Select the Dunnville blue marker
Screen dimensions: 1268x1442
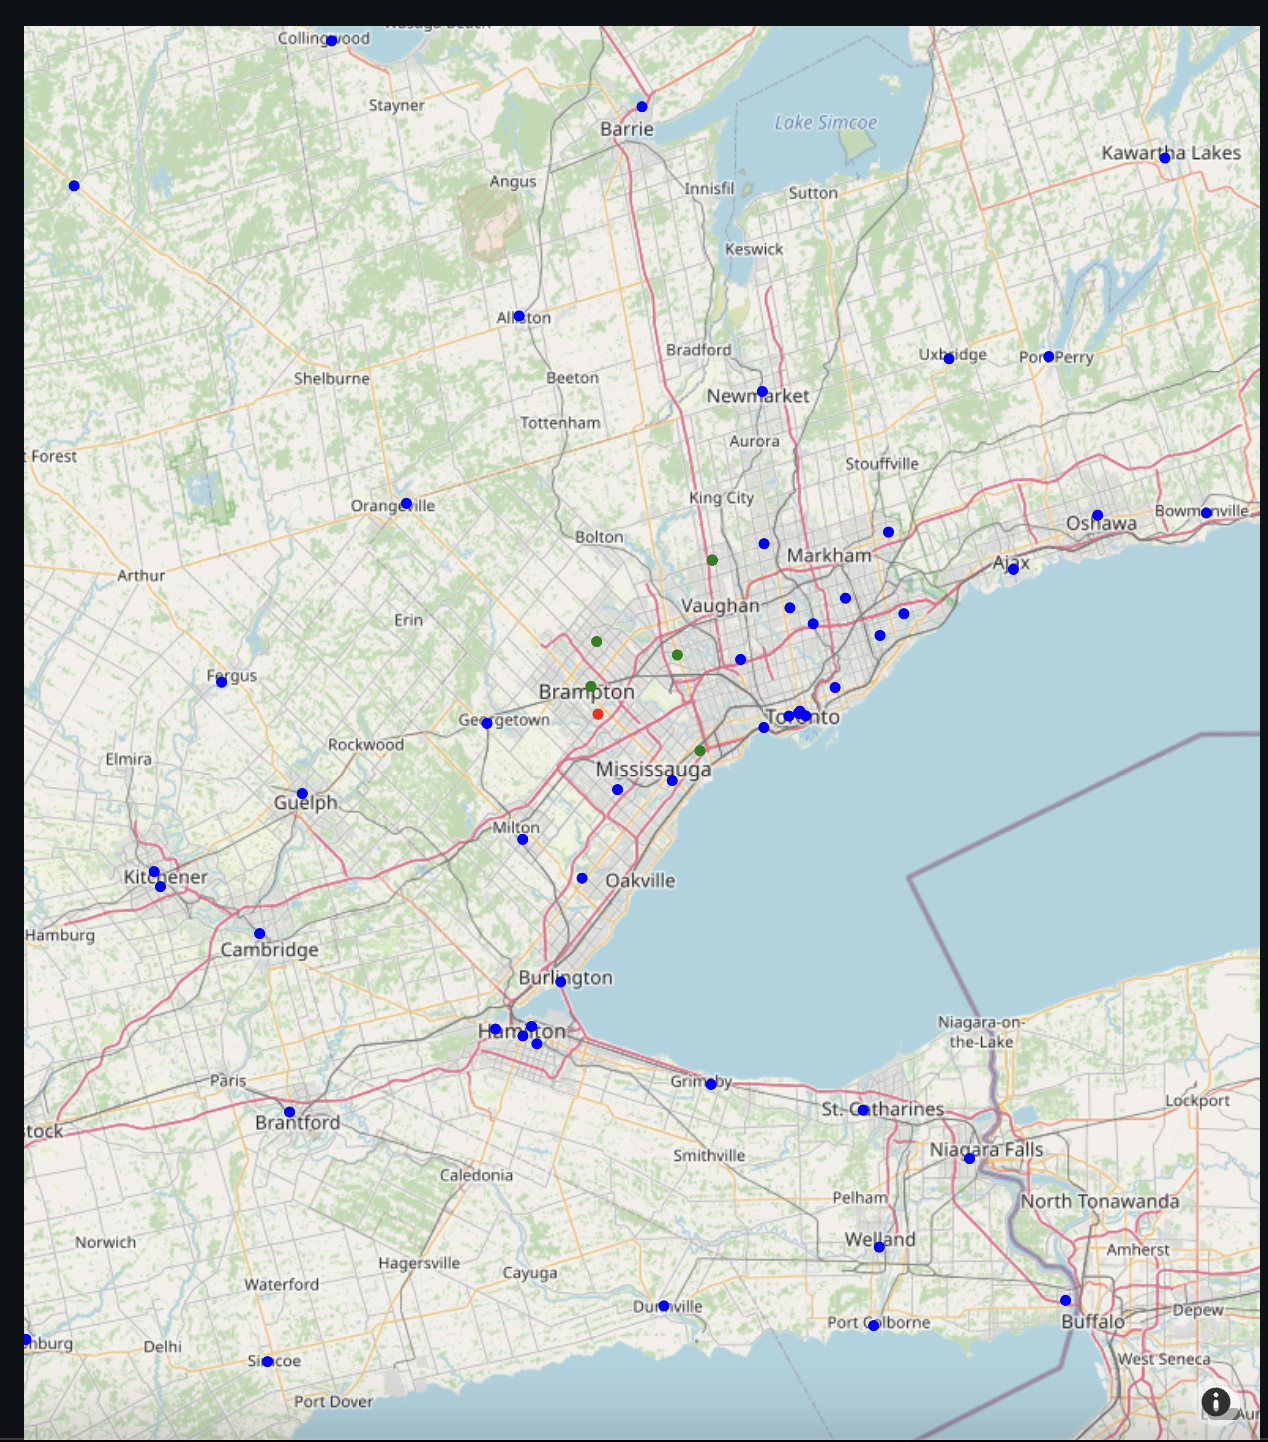pos(664,1306)
